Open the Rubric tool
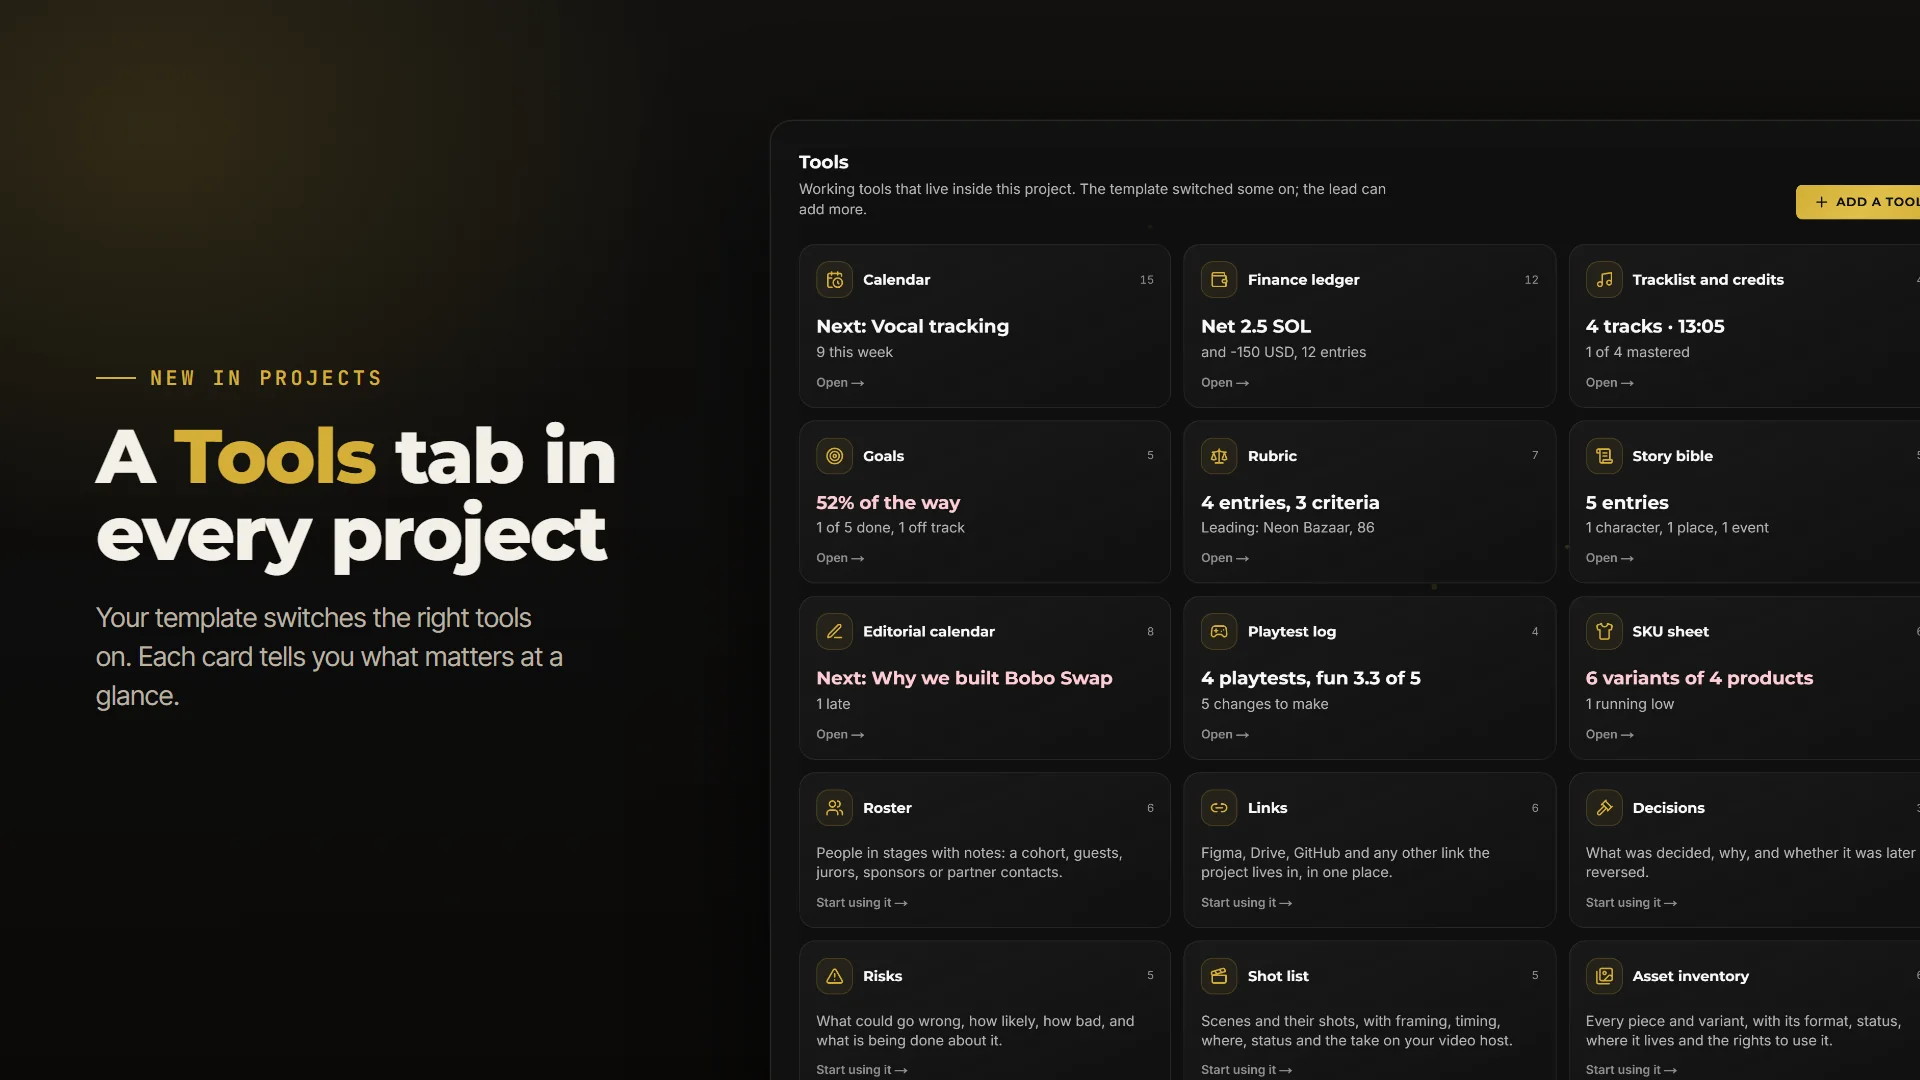 1225,559
